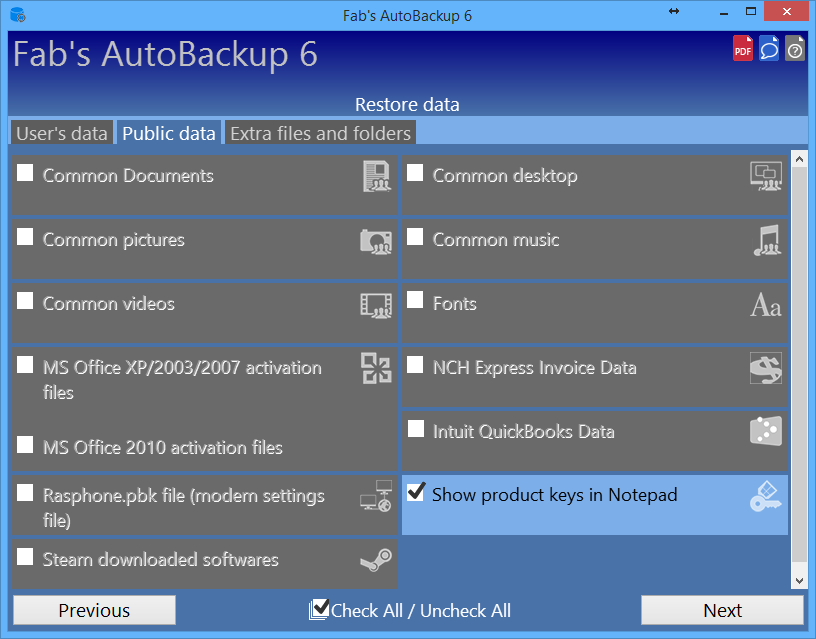The height and width of the screenshot is (639, 816).
Task: Click the 'Steam downloaded softwares' label
Action: pyautogui.click(x=160, y=559)
